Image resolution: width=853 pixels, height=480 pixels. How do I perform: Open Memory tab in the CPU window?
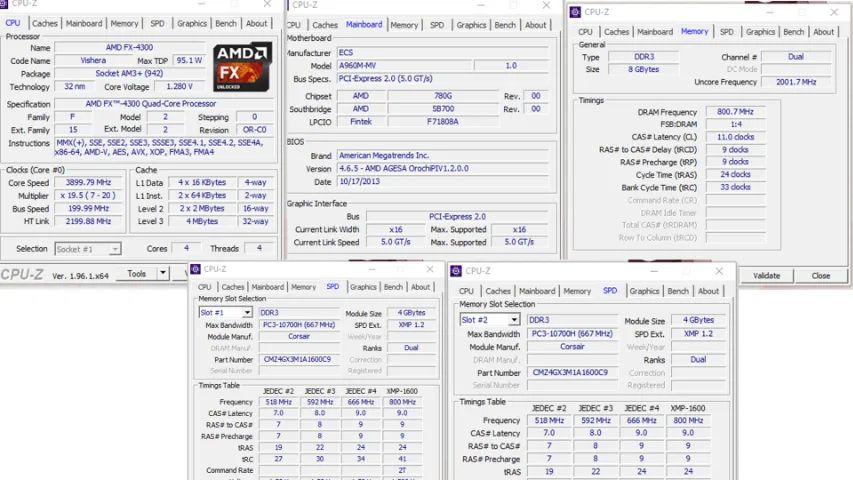click(x=124, y=23)
